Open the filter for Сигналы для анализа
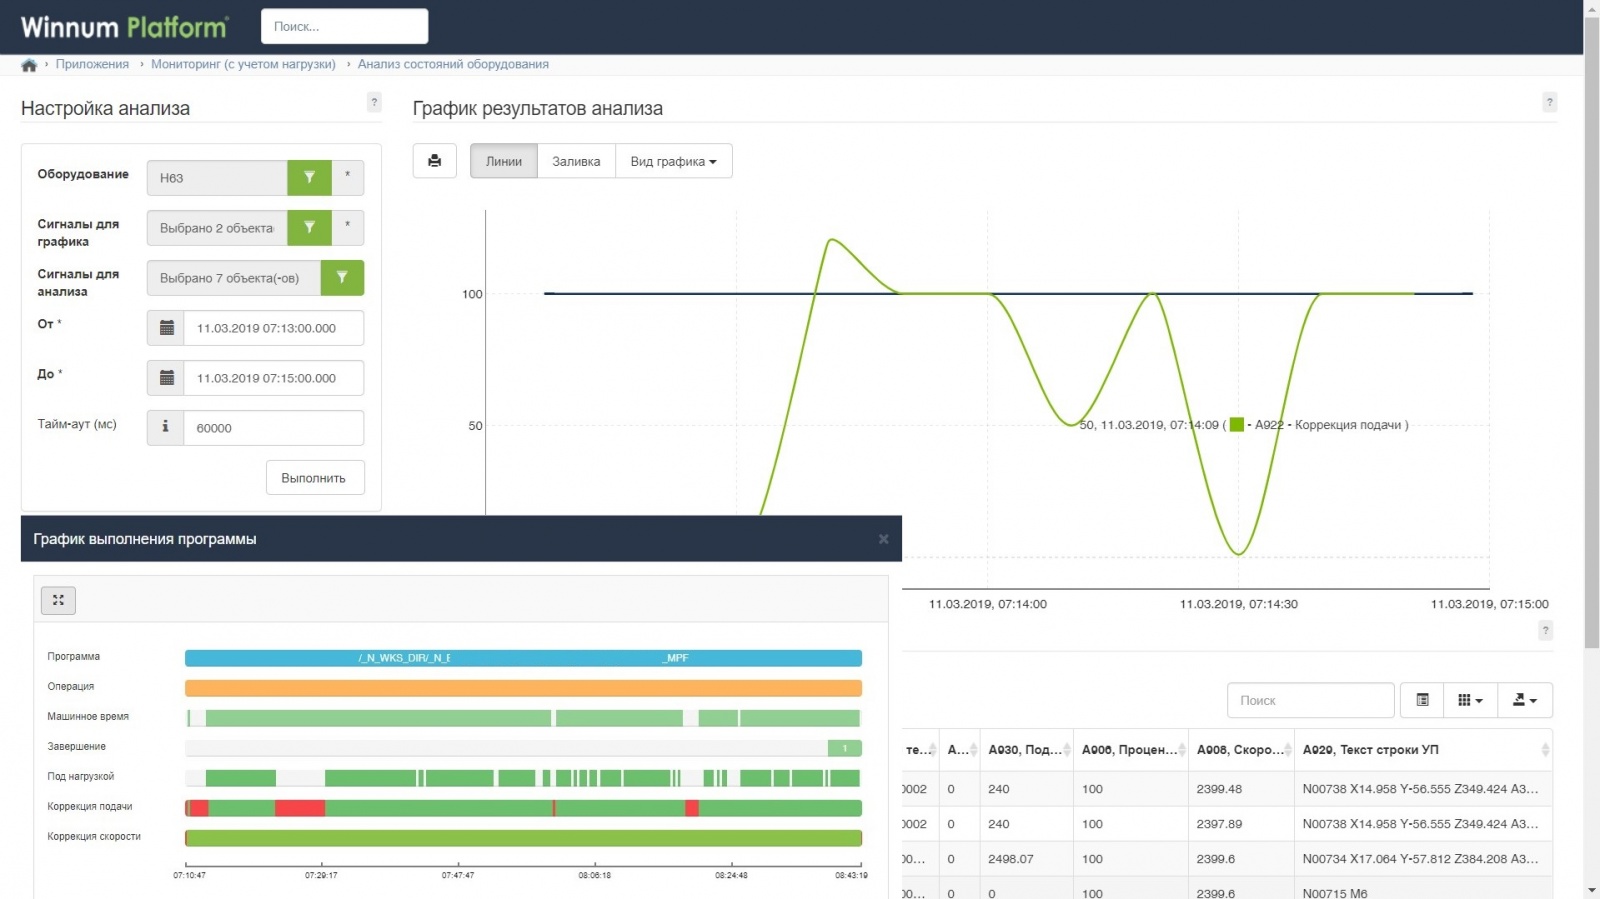This screenshot has height=899, width=1600. (x=342, y=278)
